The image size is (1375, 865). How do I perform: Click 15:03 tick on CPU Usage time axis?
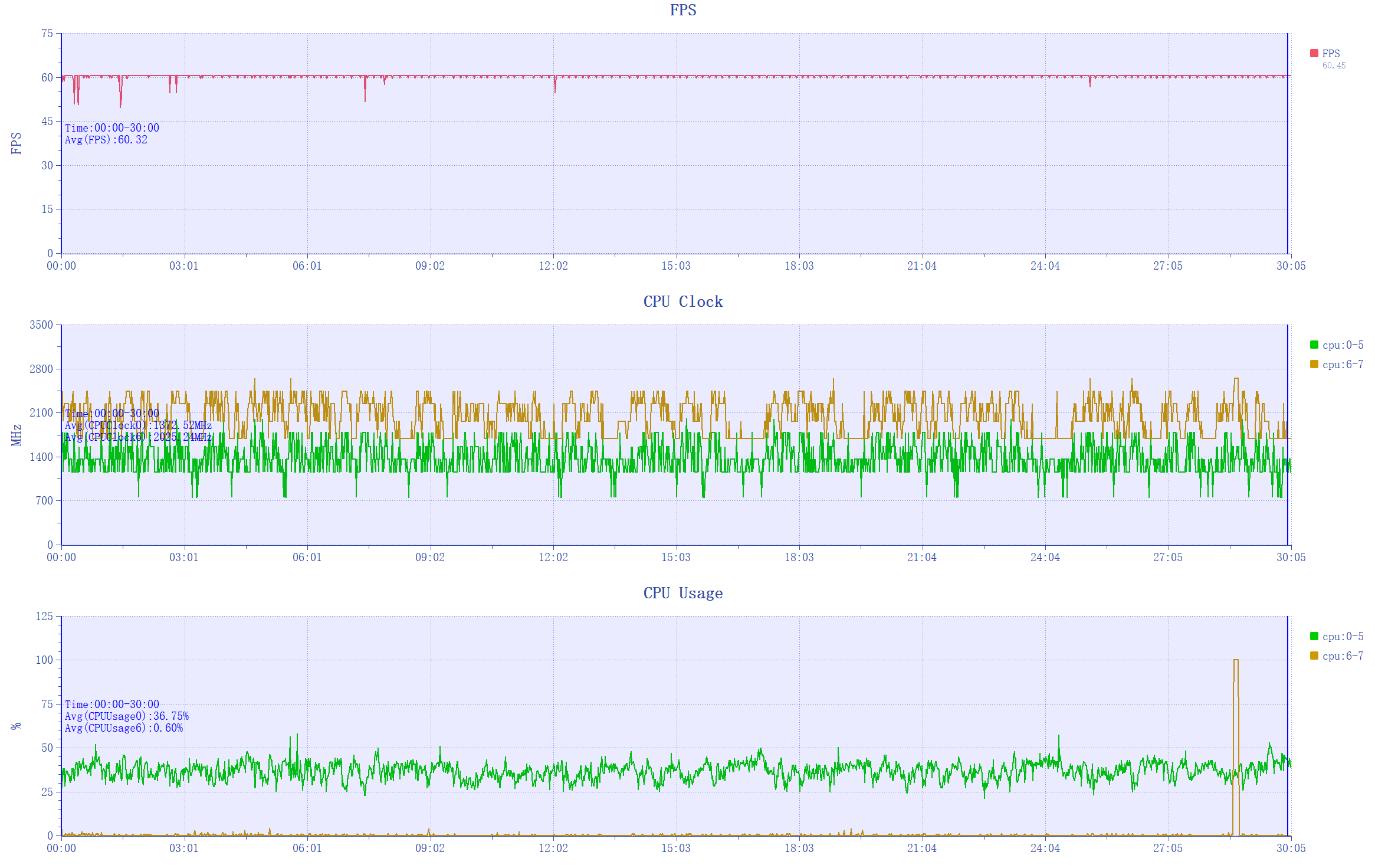point(676,849)
